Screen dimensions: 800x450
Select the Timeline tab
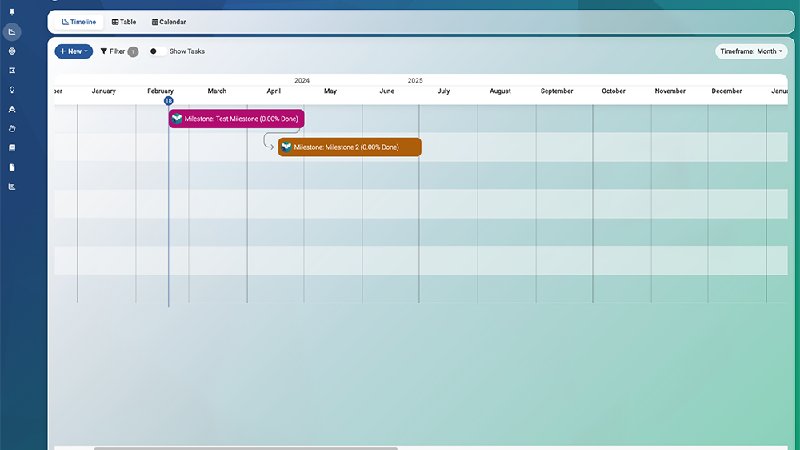pyautogui.click(x=79, y=22)
